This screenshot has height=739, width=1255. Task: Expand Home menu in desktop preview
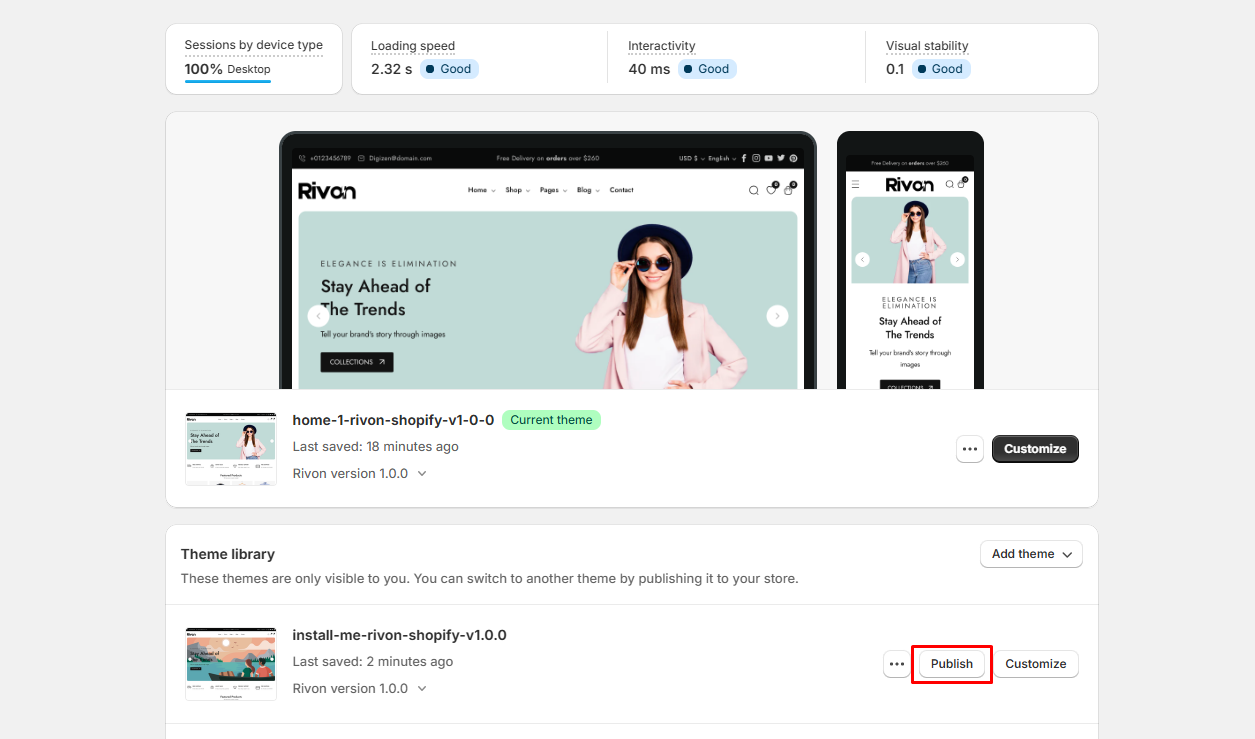click(x=482, y=190)
